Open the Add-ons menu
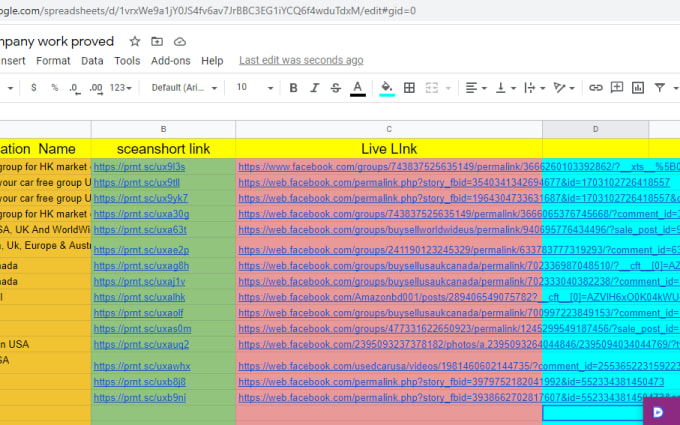The image size is (680, 425). point(170,61)
